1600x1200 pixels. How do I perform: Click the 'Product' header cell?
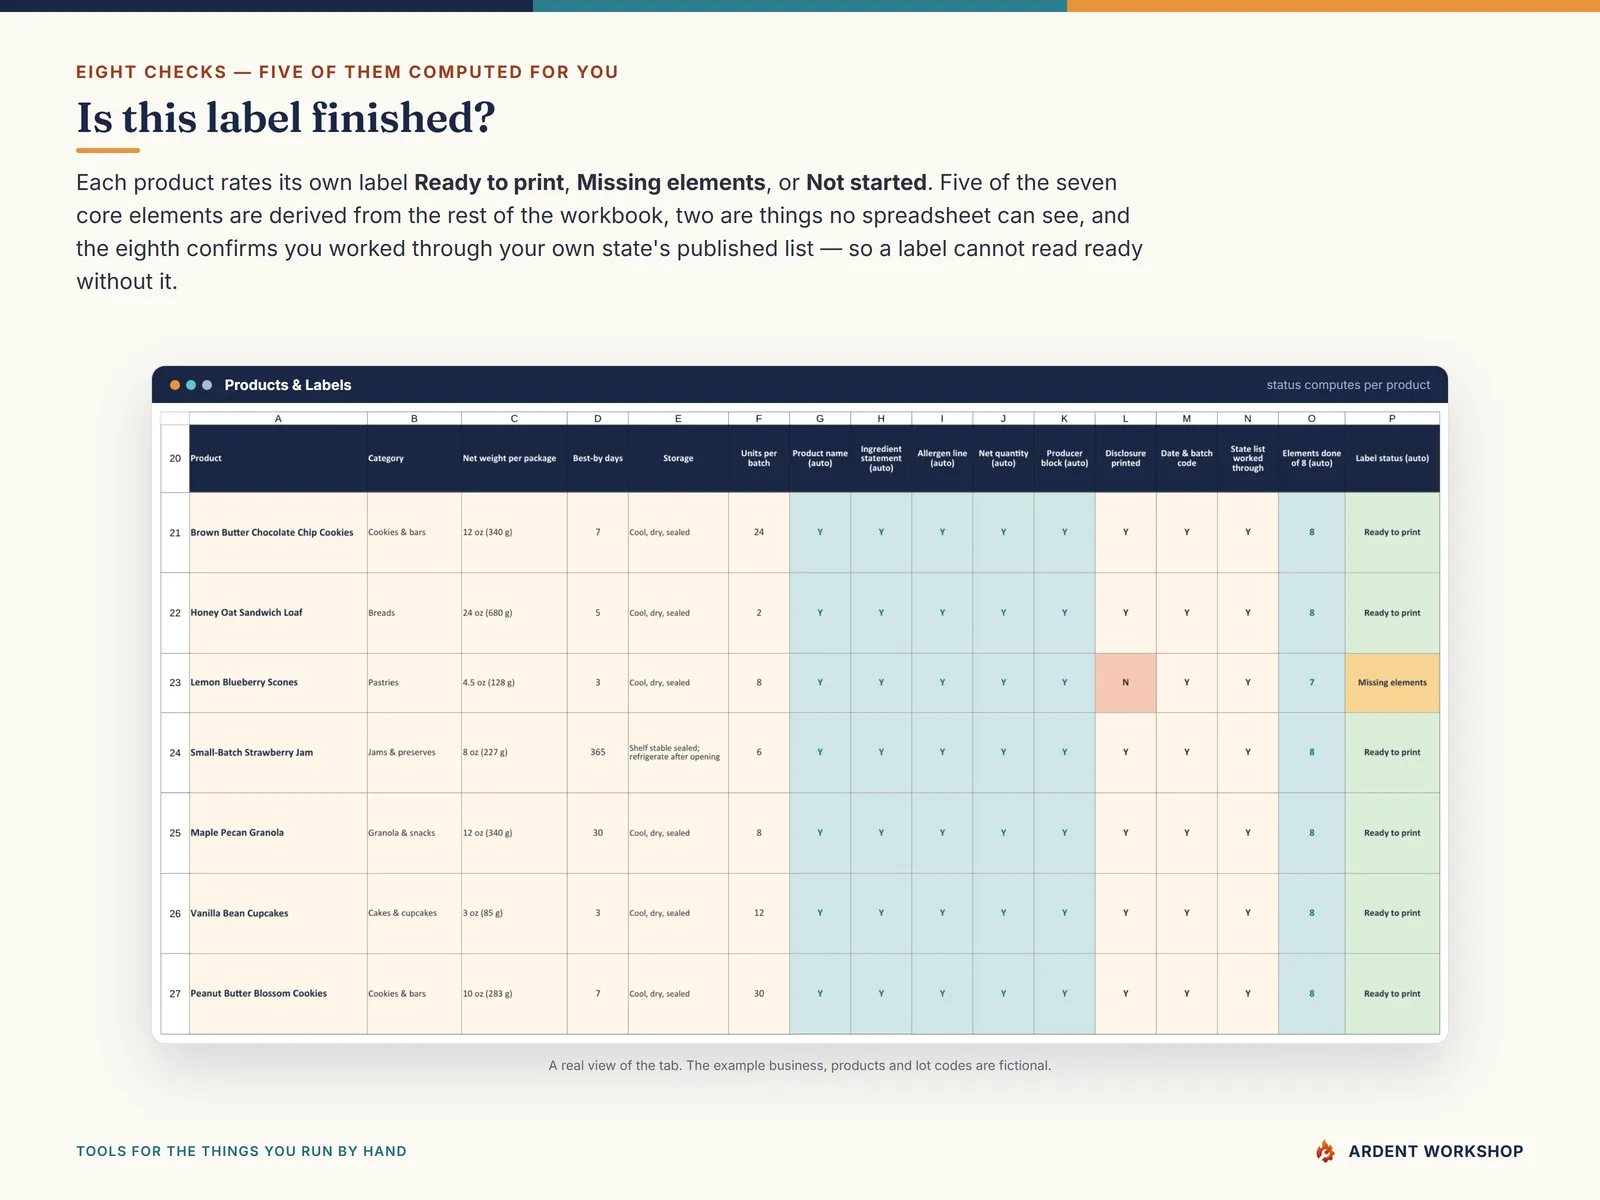278,458
